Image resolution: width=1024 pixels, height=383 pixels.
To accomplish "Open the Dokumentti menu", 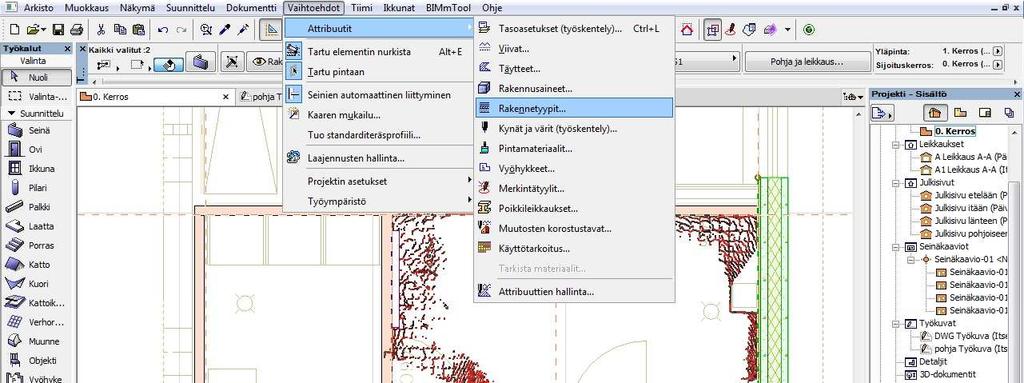I will point(251,8).
